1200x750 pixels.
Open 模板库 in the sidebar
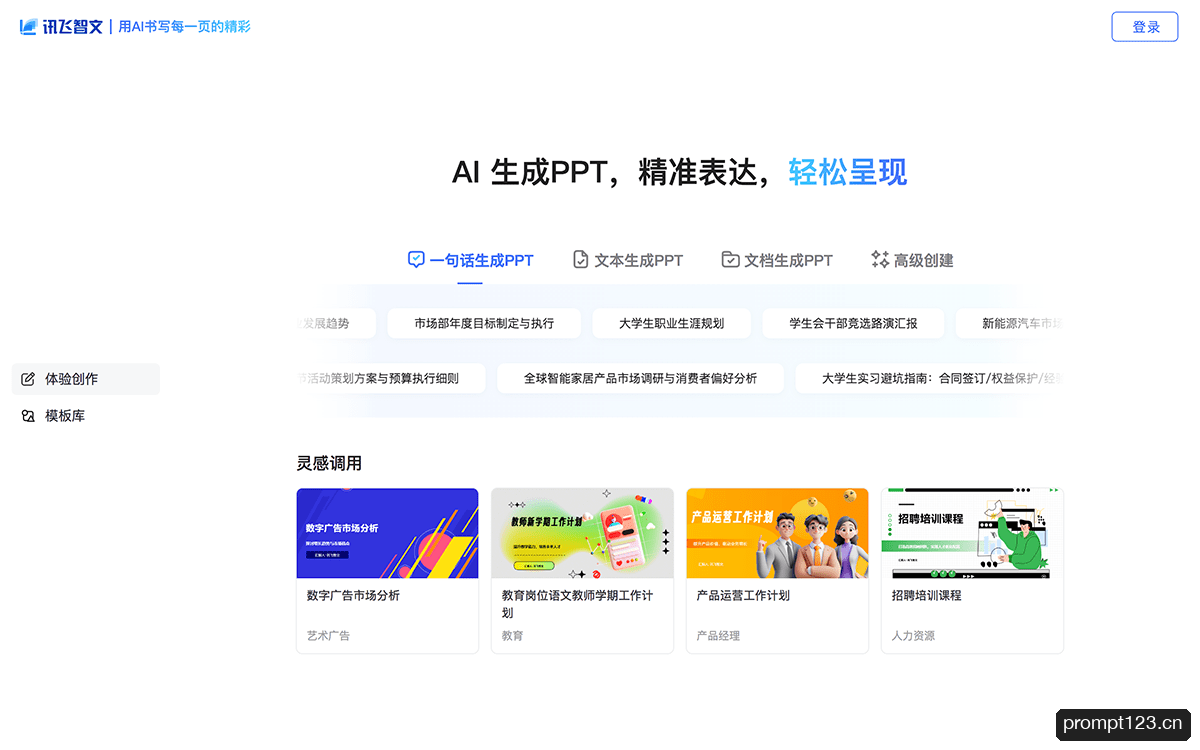[x=86, y=416]
